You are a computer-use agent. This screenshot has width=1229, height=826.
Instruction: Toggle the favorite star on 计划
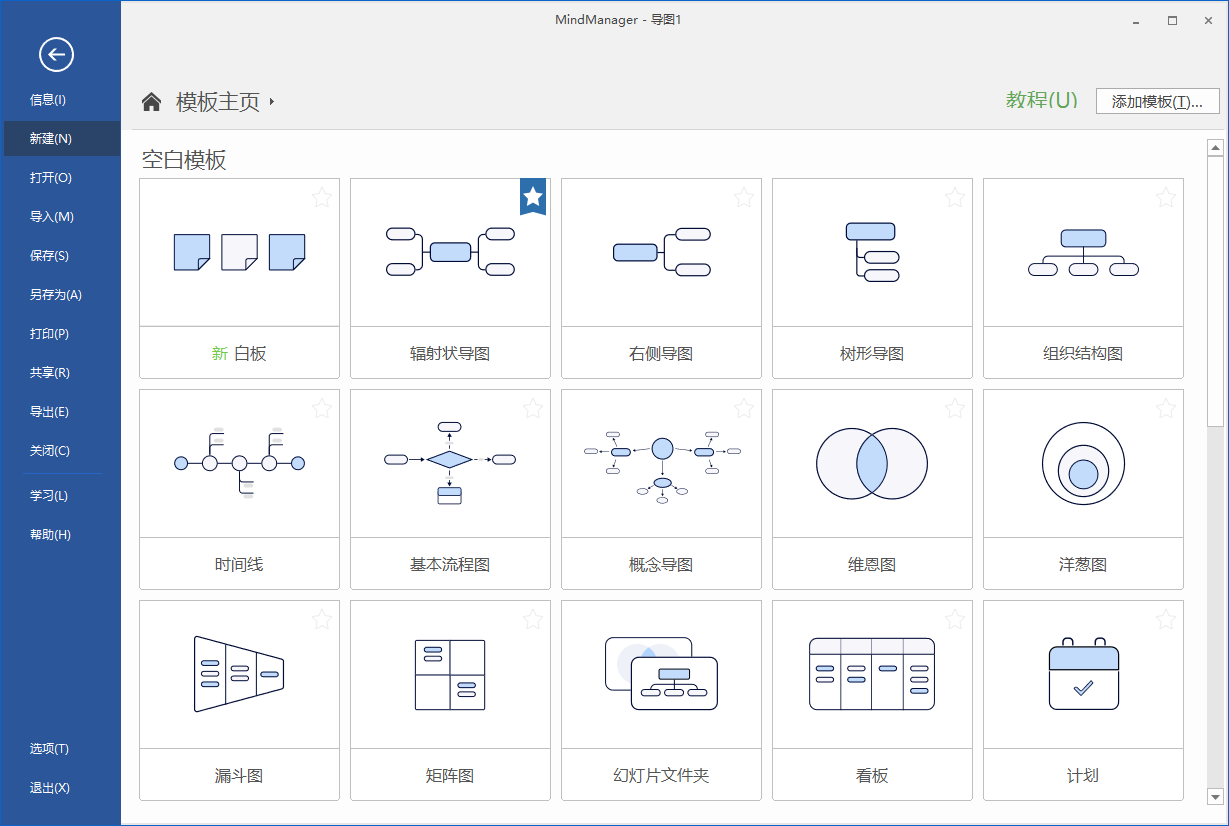(x=1166, y=619)
